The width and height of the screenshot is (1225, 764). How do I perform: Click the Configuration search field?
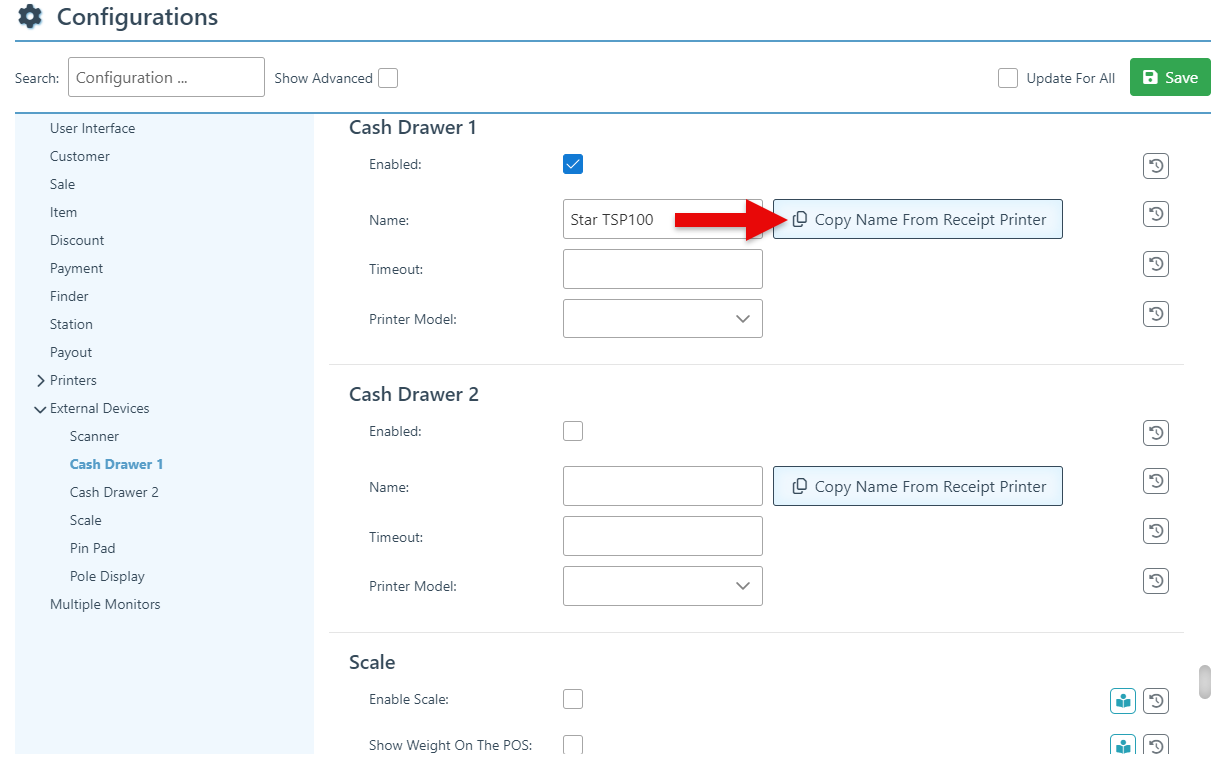[x=166, y=78]
